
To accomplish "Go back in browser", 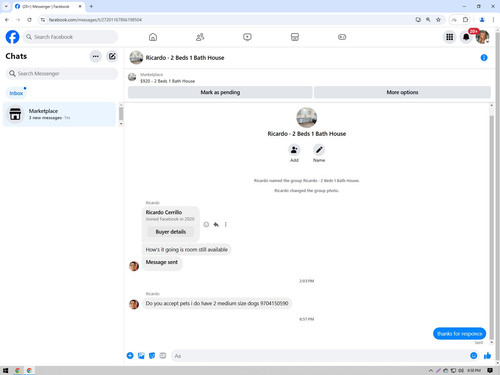I will (x=7, y=20).
